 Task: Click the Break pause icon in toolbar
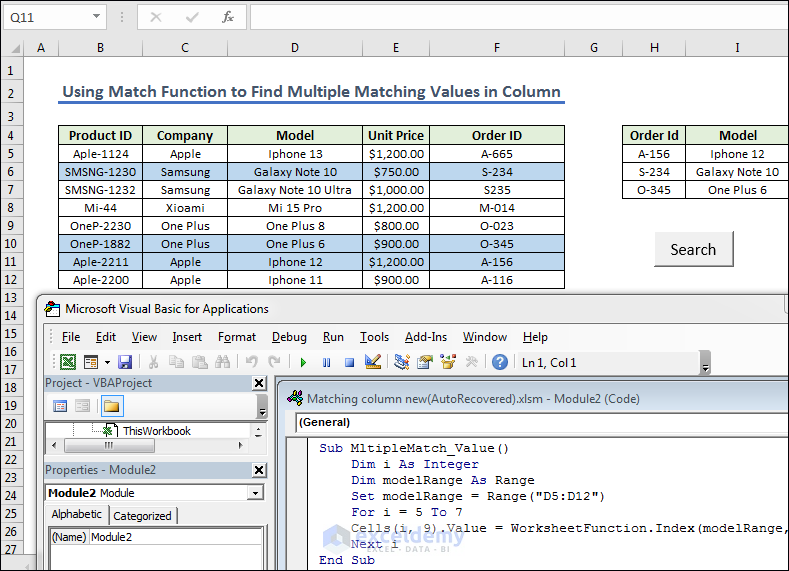[x=326, y=362]
